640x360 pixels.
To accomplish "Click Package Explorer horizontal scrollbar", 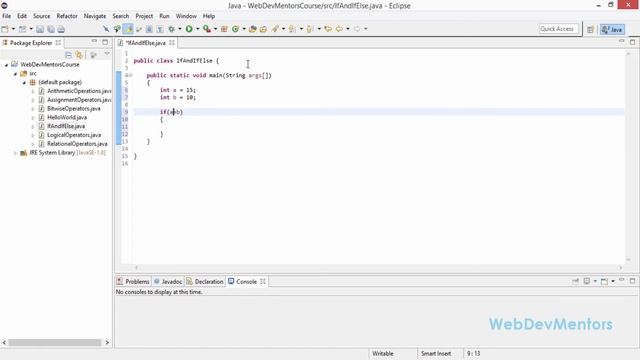I will click(55, 342).
